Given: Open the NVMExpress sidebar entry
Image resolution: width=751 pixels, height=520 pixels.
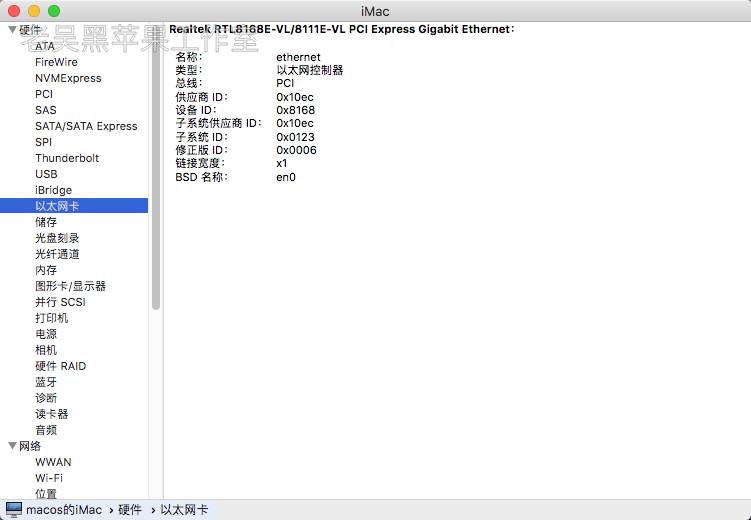Looking at the screenshot, I should pos(68,78).
